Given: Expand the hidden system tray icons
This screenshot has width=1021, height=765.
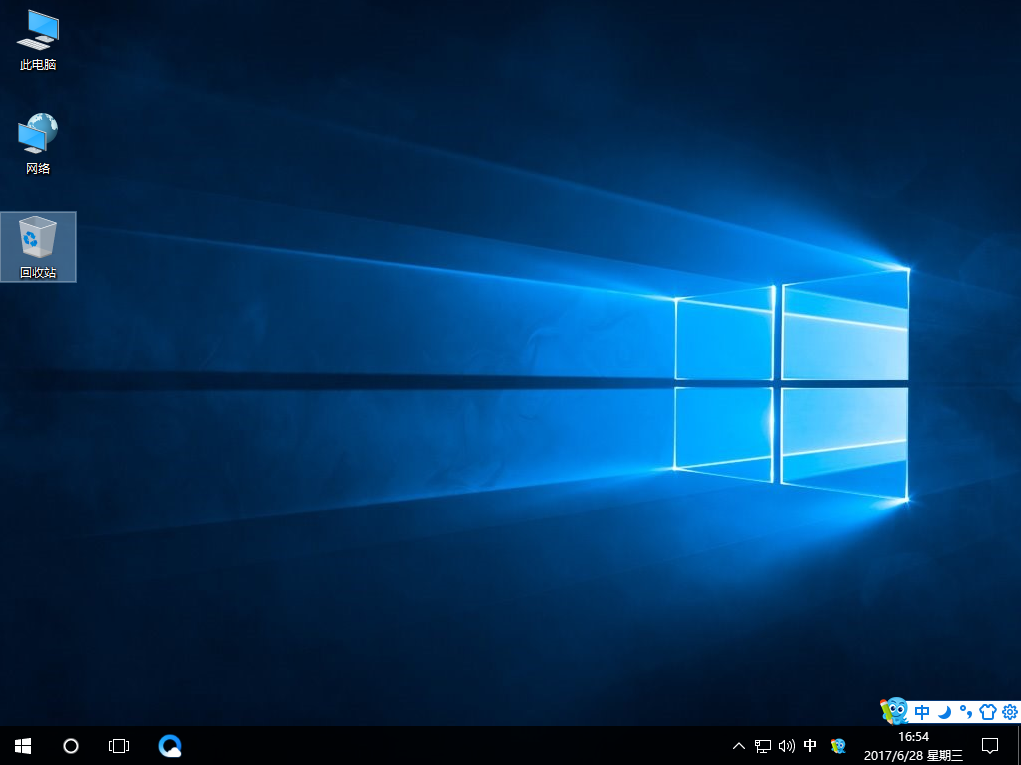Looking at the screenshot, I should click(x=739, y=745).
